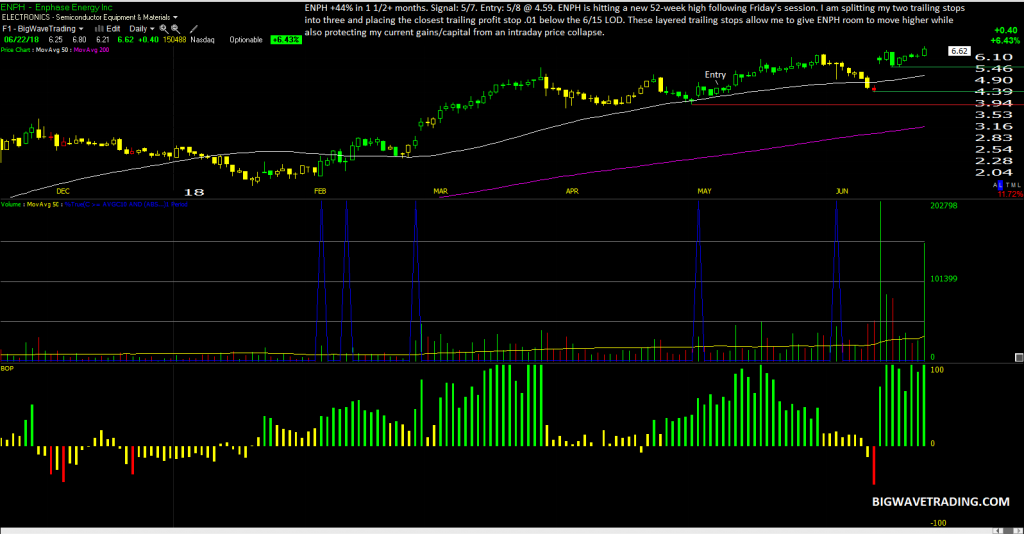
Task: Click the high price 6.80
Action: (x=79, y=40)
